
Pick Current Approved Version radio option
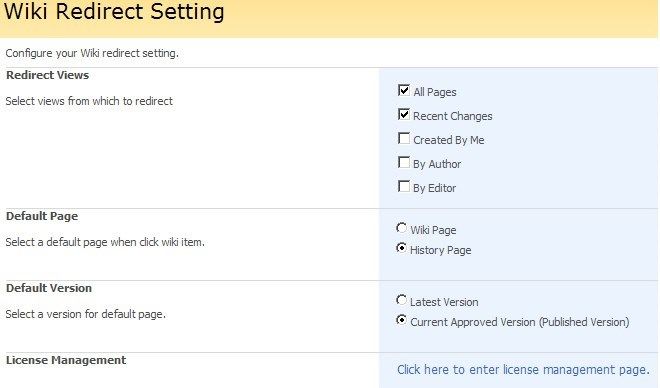pyautogui.click(x=402, y=320)
